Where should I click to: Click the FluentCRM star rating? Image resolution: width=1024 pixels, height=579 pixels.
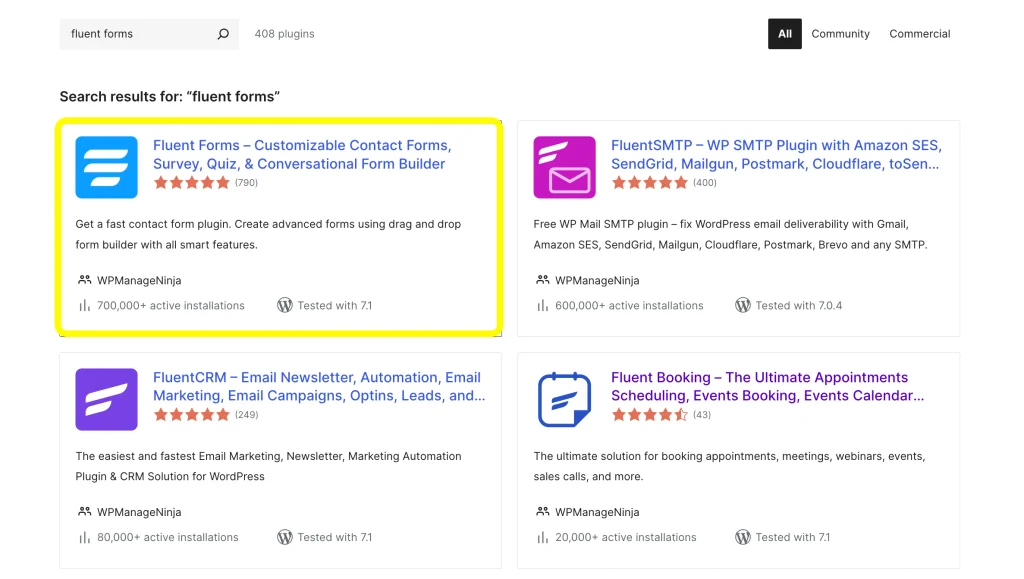click(191, 415)
